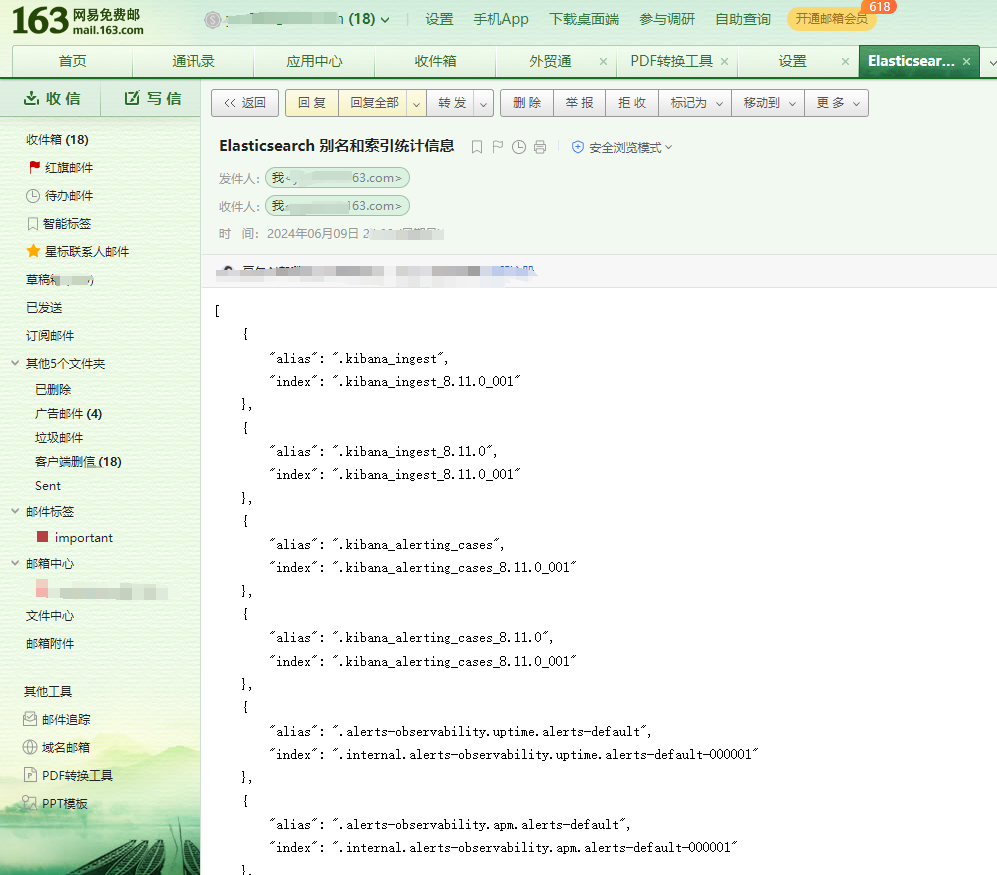
Task: Open the 移动到 dropdown
Action: (768, 103)
